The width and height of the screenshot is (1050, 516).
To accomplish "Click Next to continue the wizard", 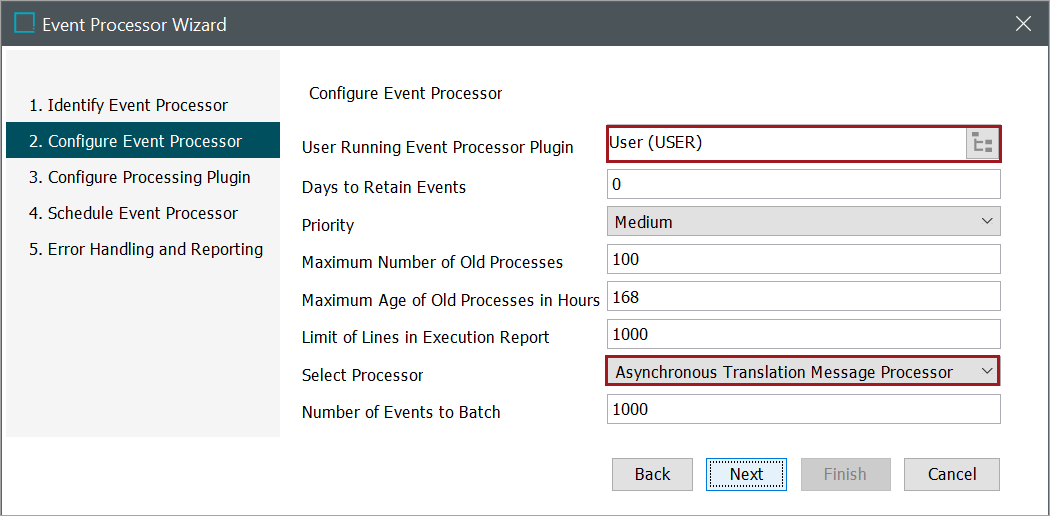I will coord(746,474).
